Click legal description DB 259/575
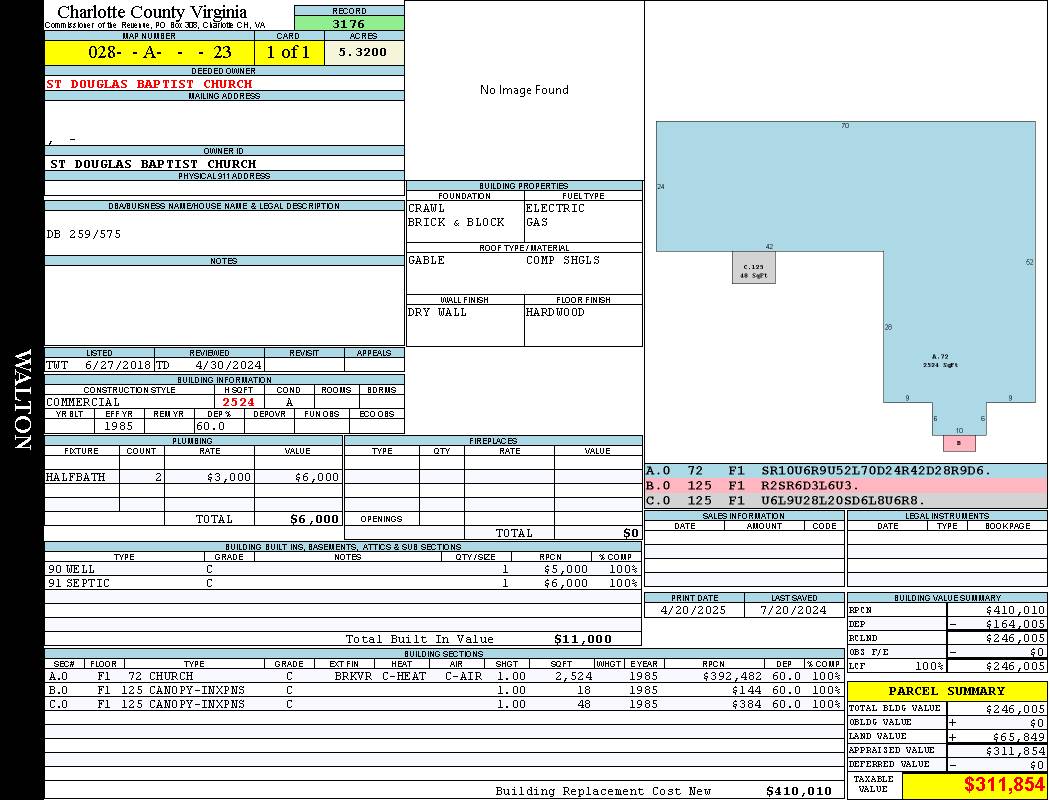 click(84, 234)
